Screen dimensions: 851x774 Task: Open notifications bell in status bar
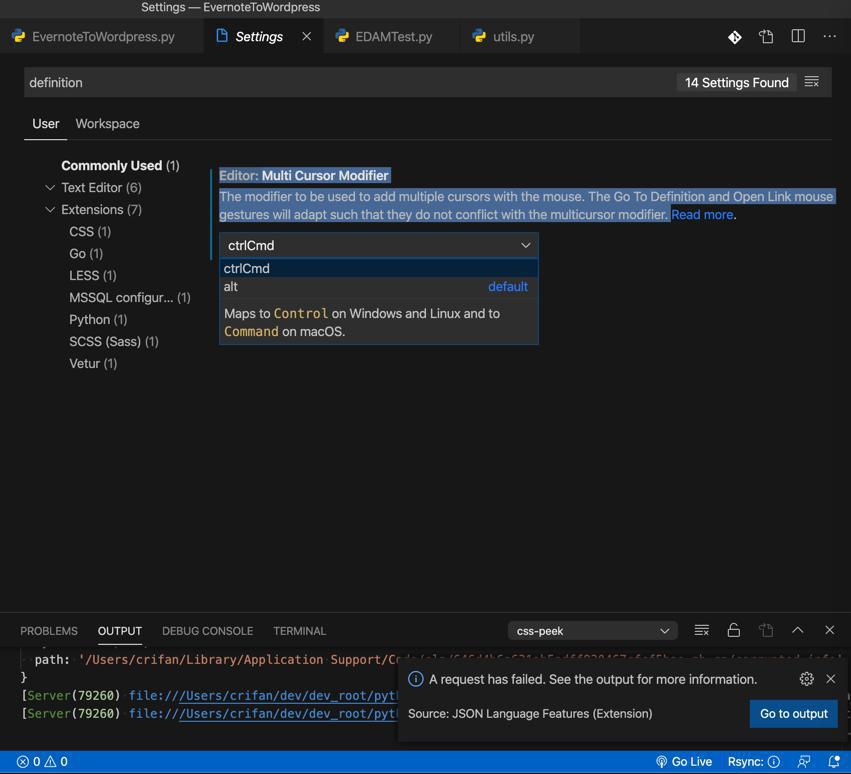834,761
